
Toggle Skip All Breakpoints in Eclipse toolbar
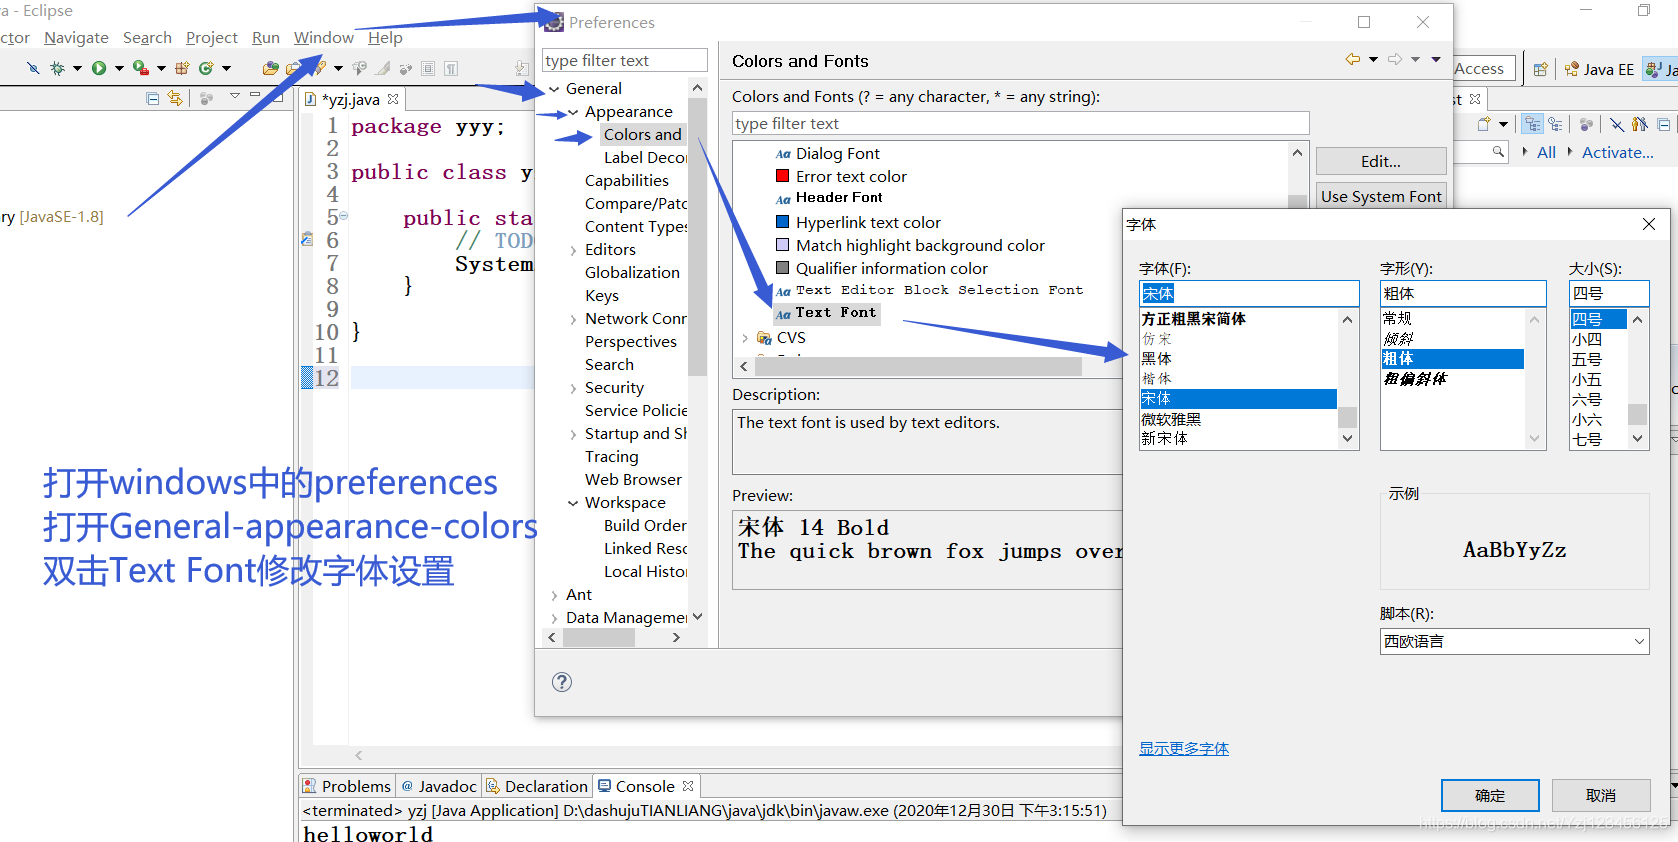click(33, 68)
